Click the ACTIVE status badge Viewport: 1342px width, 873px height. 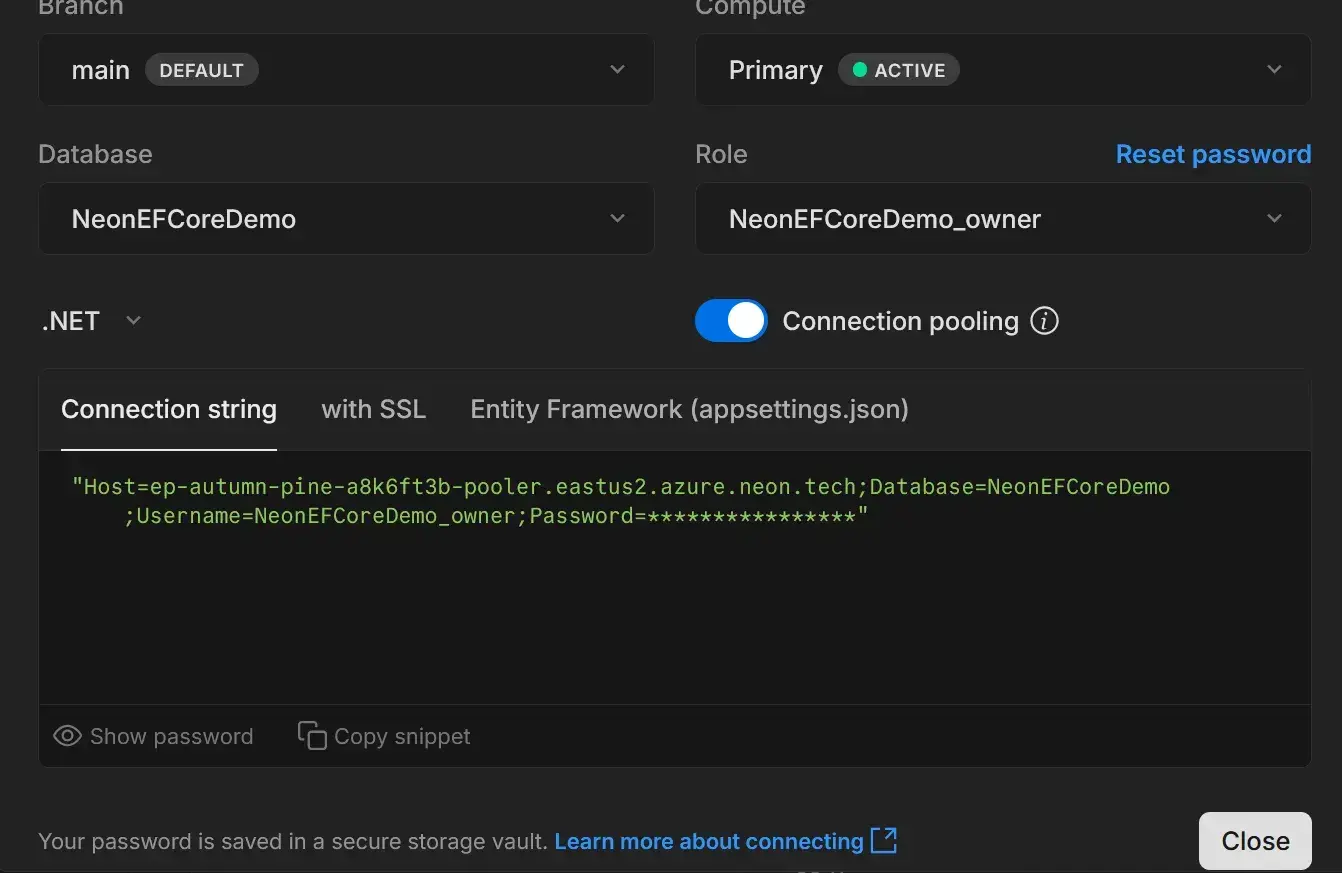click(898, 70)
